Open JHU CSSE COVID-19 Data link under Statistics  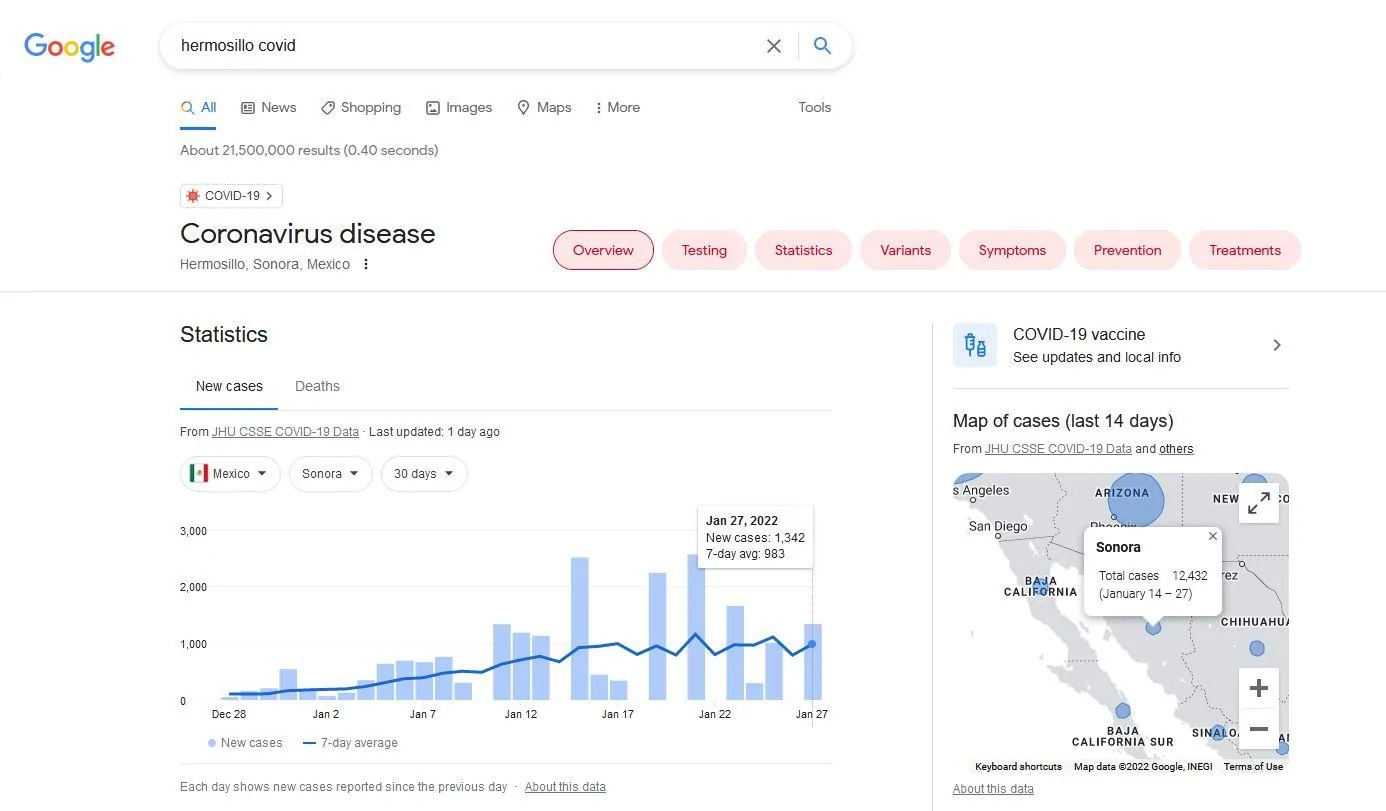285,432
